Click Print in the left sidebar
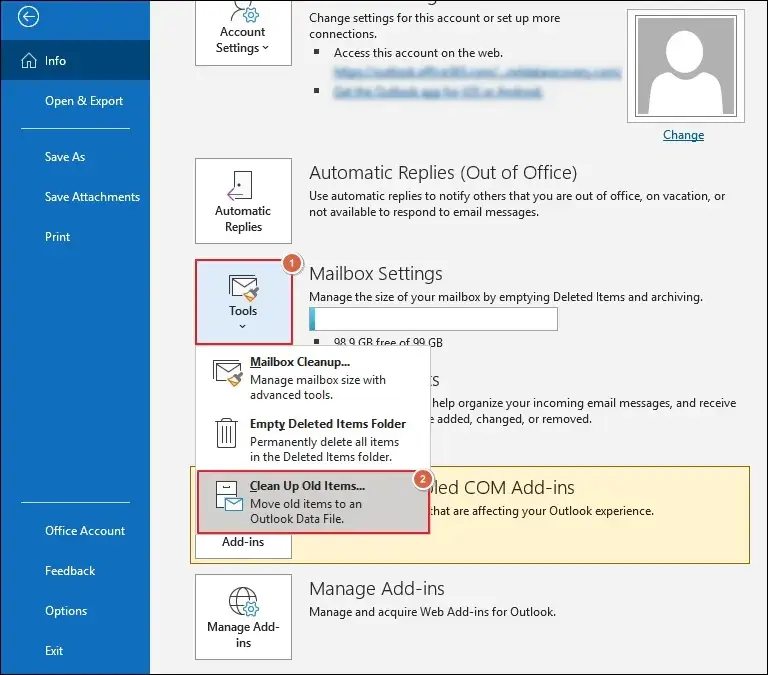The width and height of the screenshot is (768, 675). 58,237
